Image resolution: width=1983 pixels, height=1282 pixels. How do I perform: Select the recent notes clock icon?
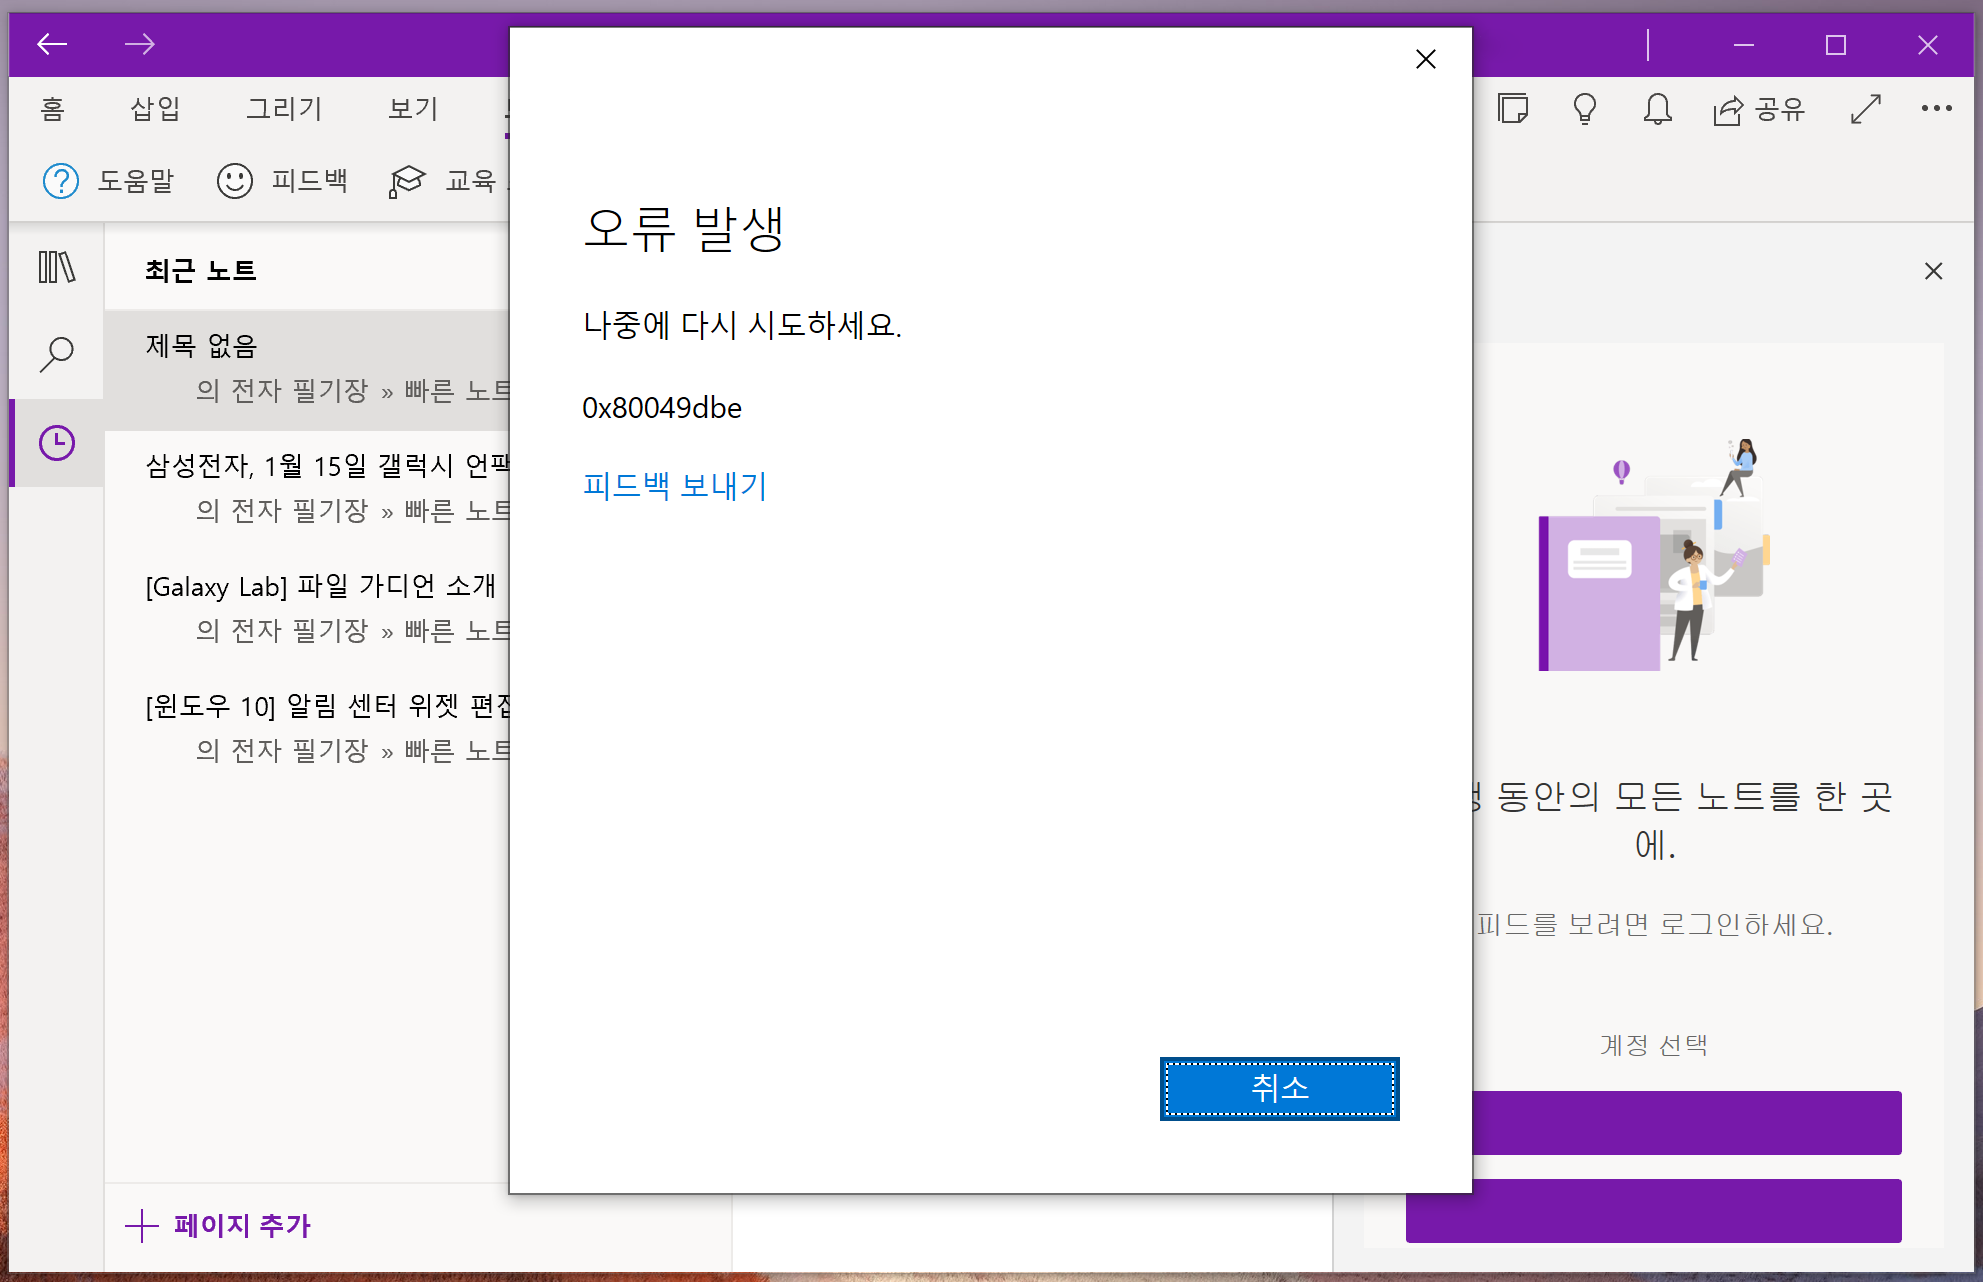coord(57,443)
